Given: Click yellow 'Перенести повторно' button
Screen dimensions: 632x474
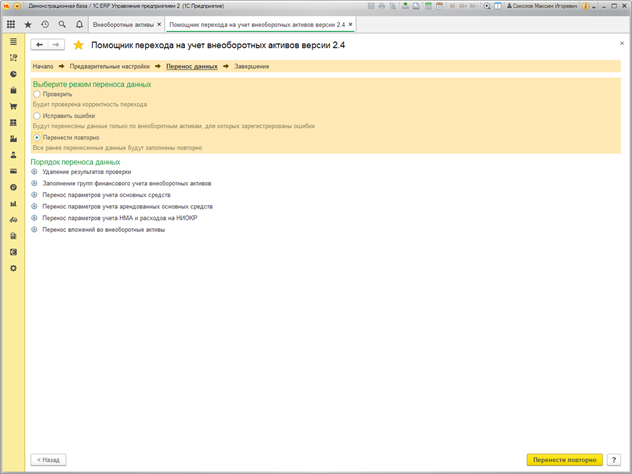Looking at the screenshot, I should click(x=565, y=459).
